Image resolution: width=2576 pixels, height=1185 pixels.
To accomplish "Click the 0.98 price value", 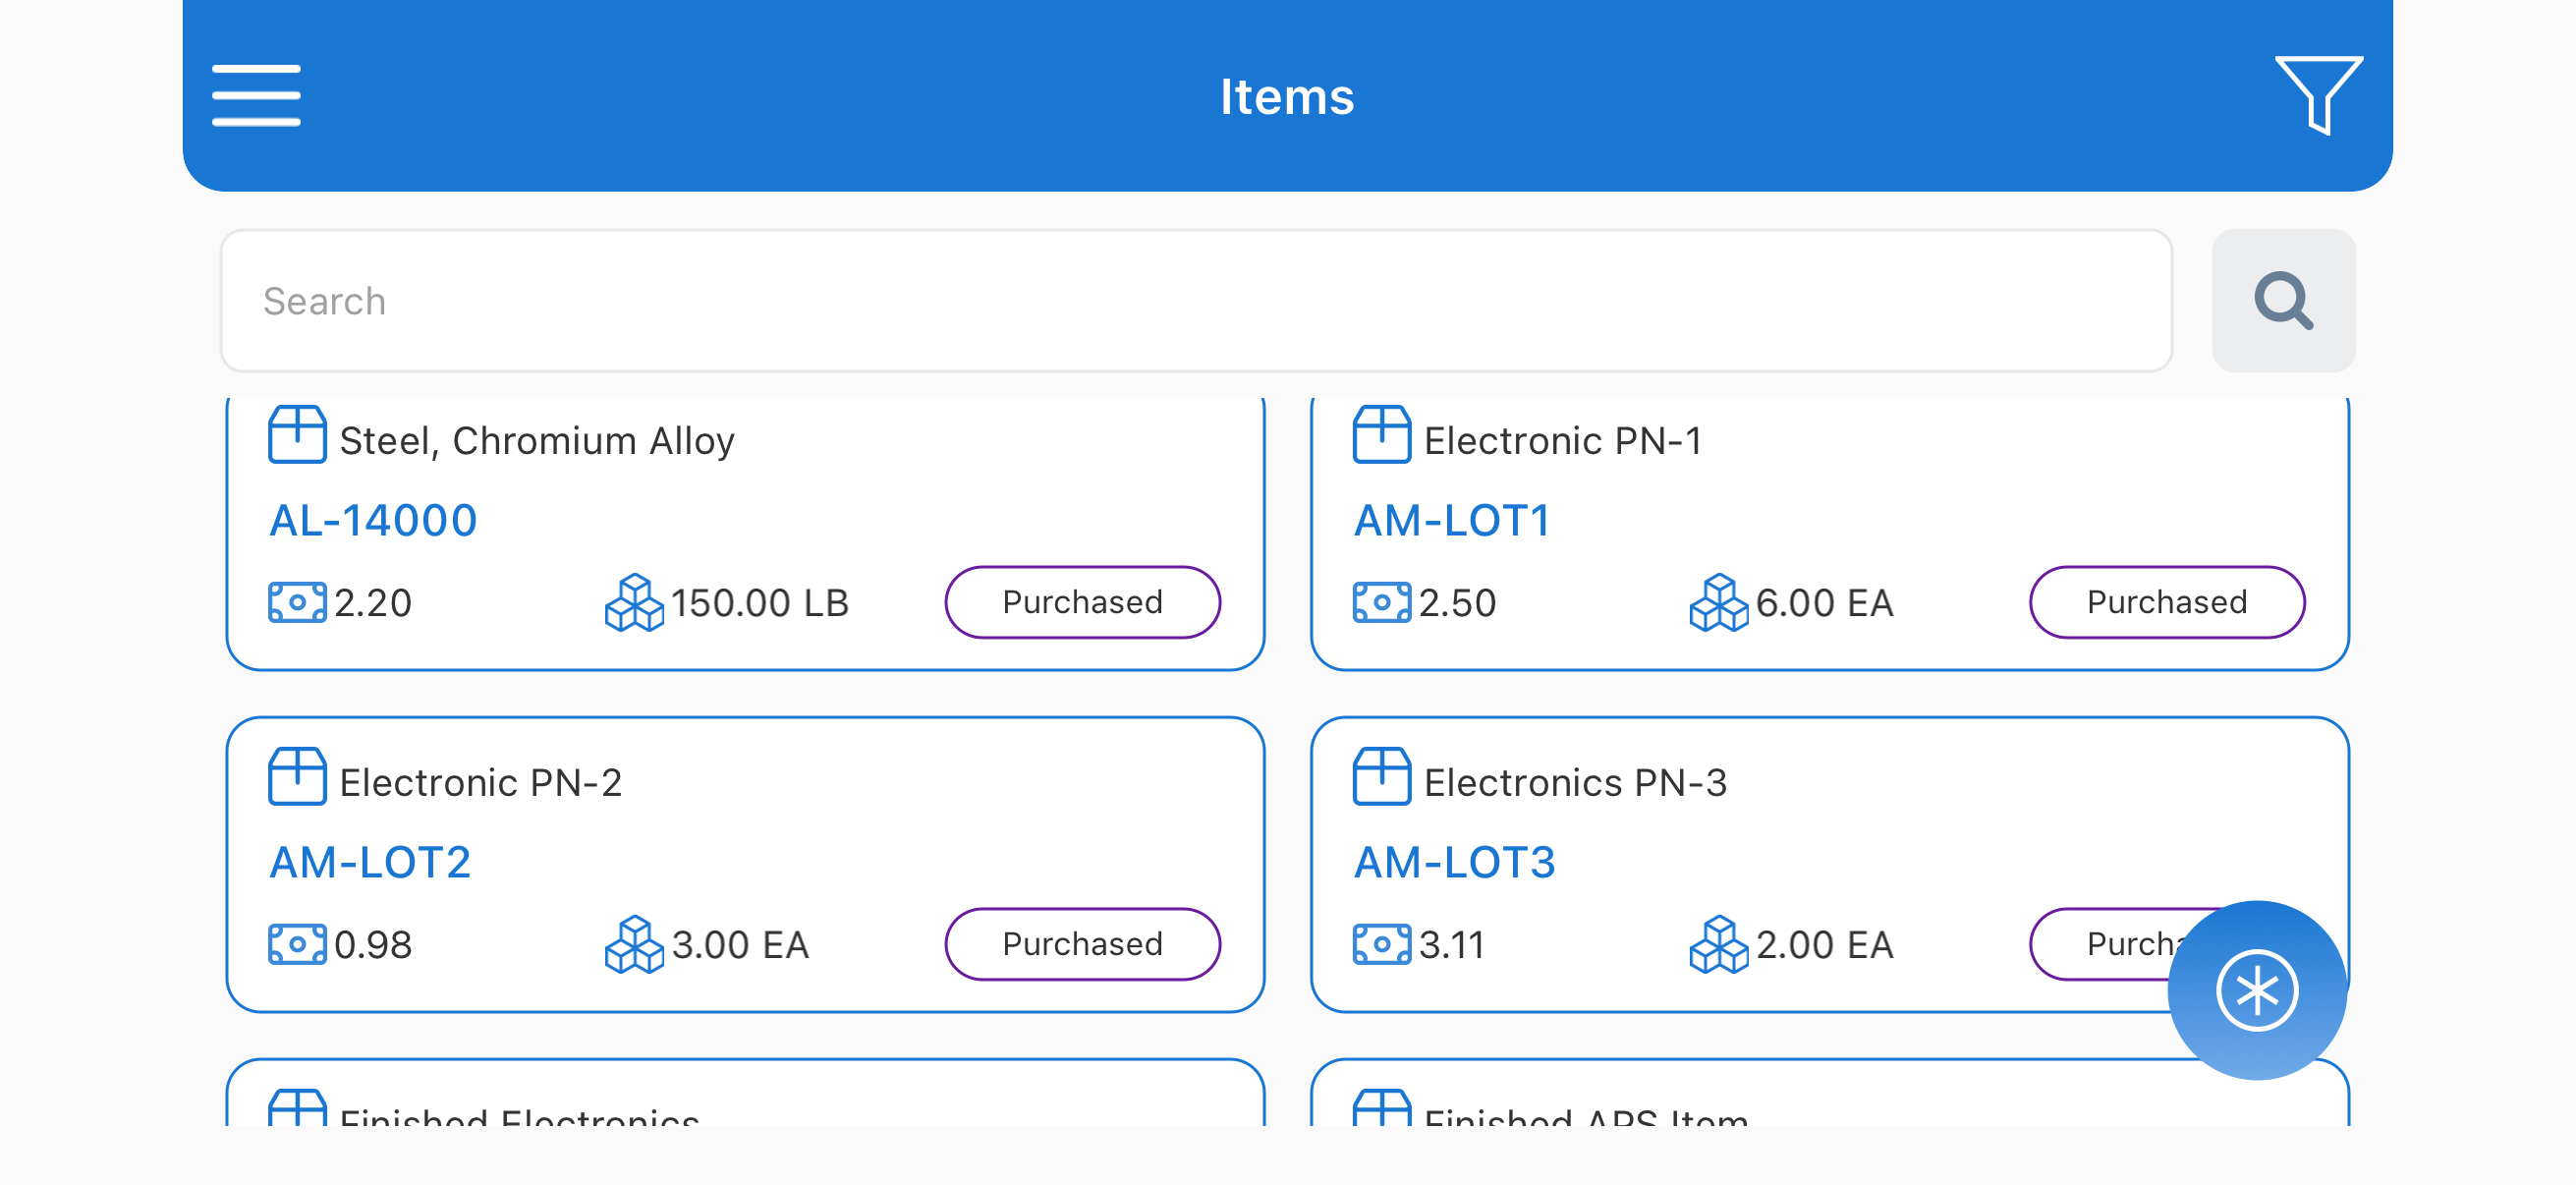I will point(373,945).
